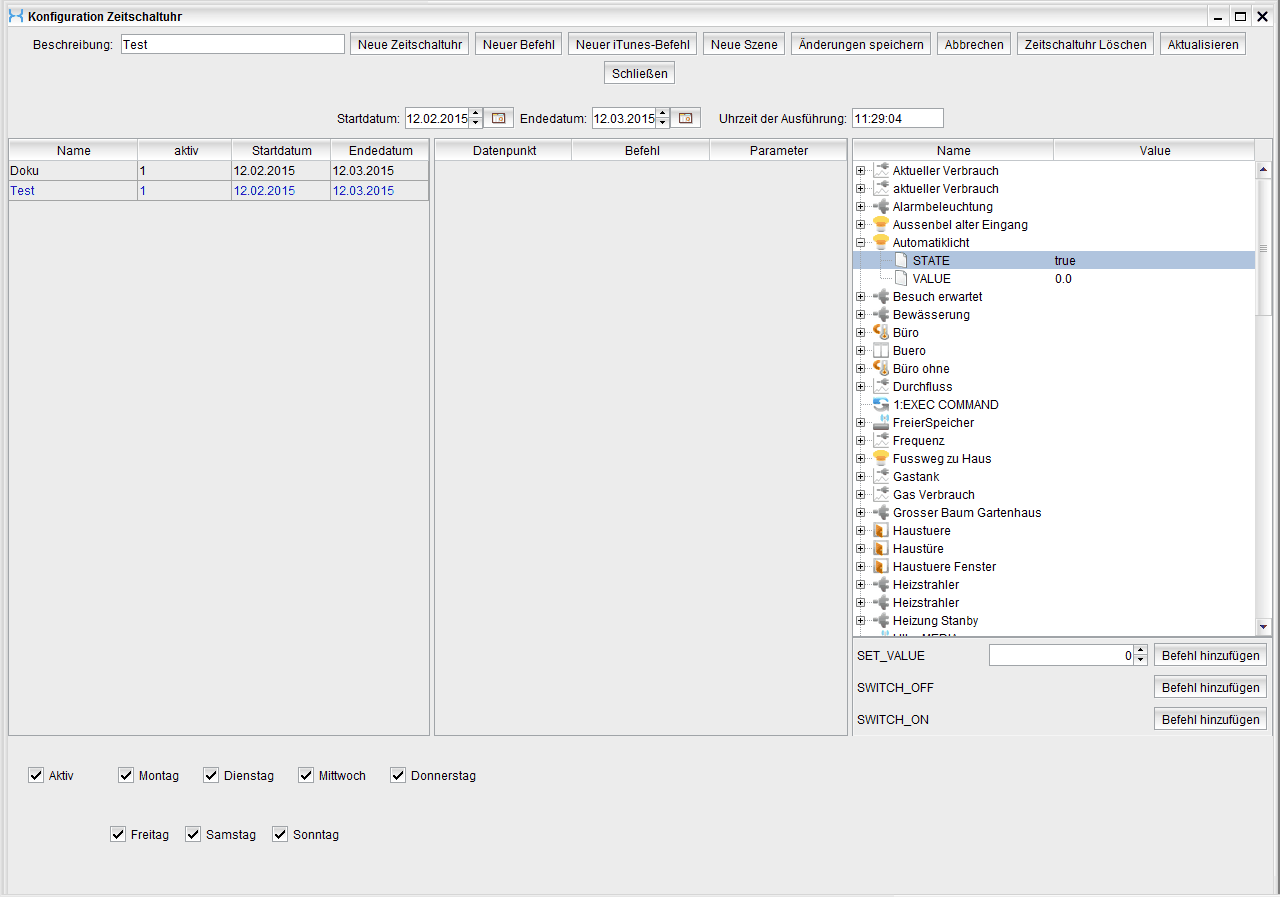
Task: Sort by the Startdatum column header
Action: (281, 151)
